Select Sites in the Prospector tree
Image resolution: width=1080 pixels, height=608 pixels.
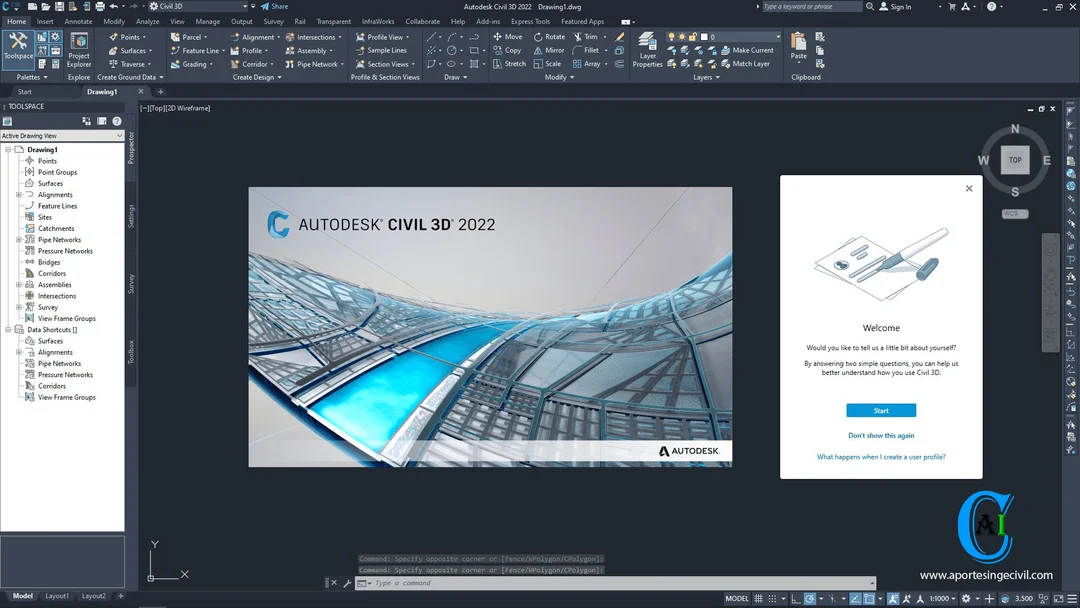[45, 217]
